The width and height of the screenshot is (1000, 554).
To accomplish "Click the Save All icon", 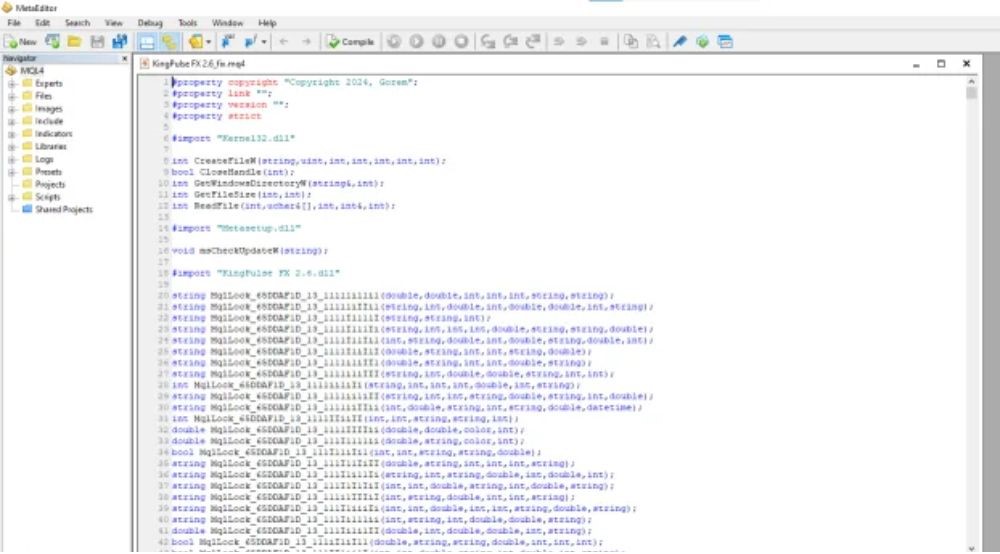I will [x=119, y=41].
